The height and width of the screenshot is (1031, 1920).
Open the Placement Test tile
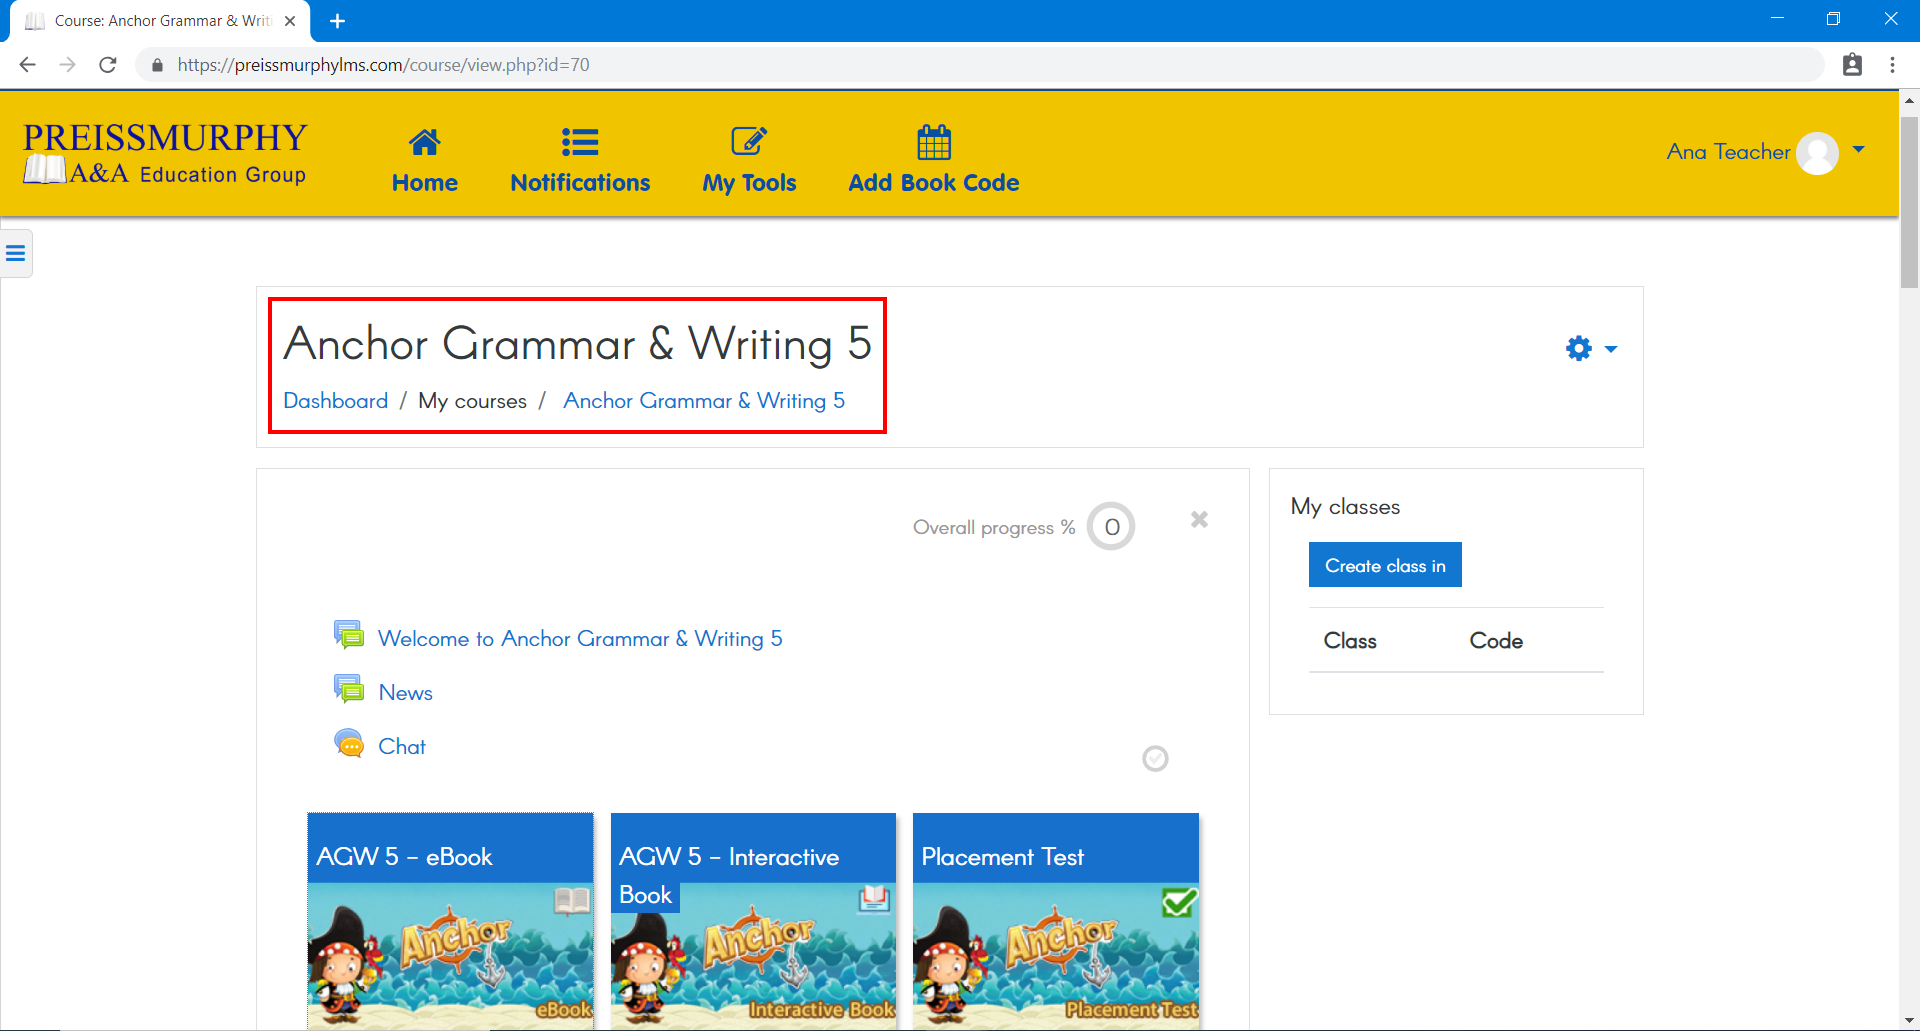1055,920
